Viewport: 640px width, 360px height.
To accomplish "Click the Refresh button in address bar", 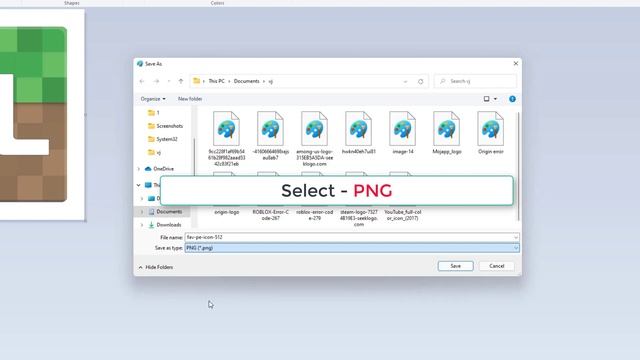I will [x=420, y=82].
